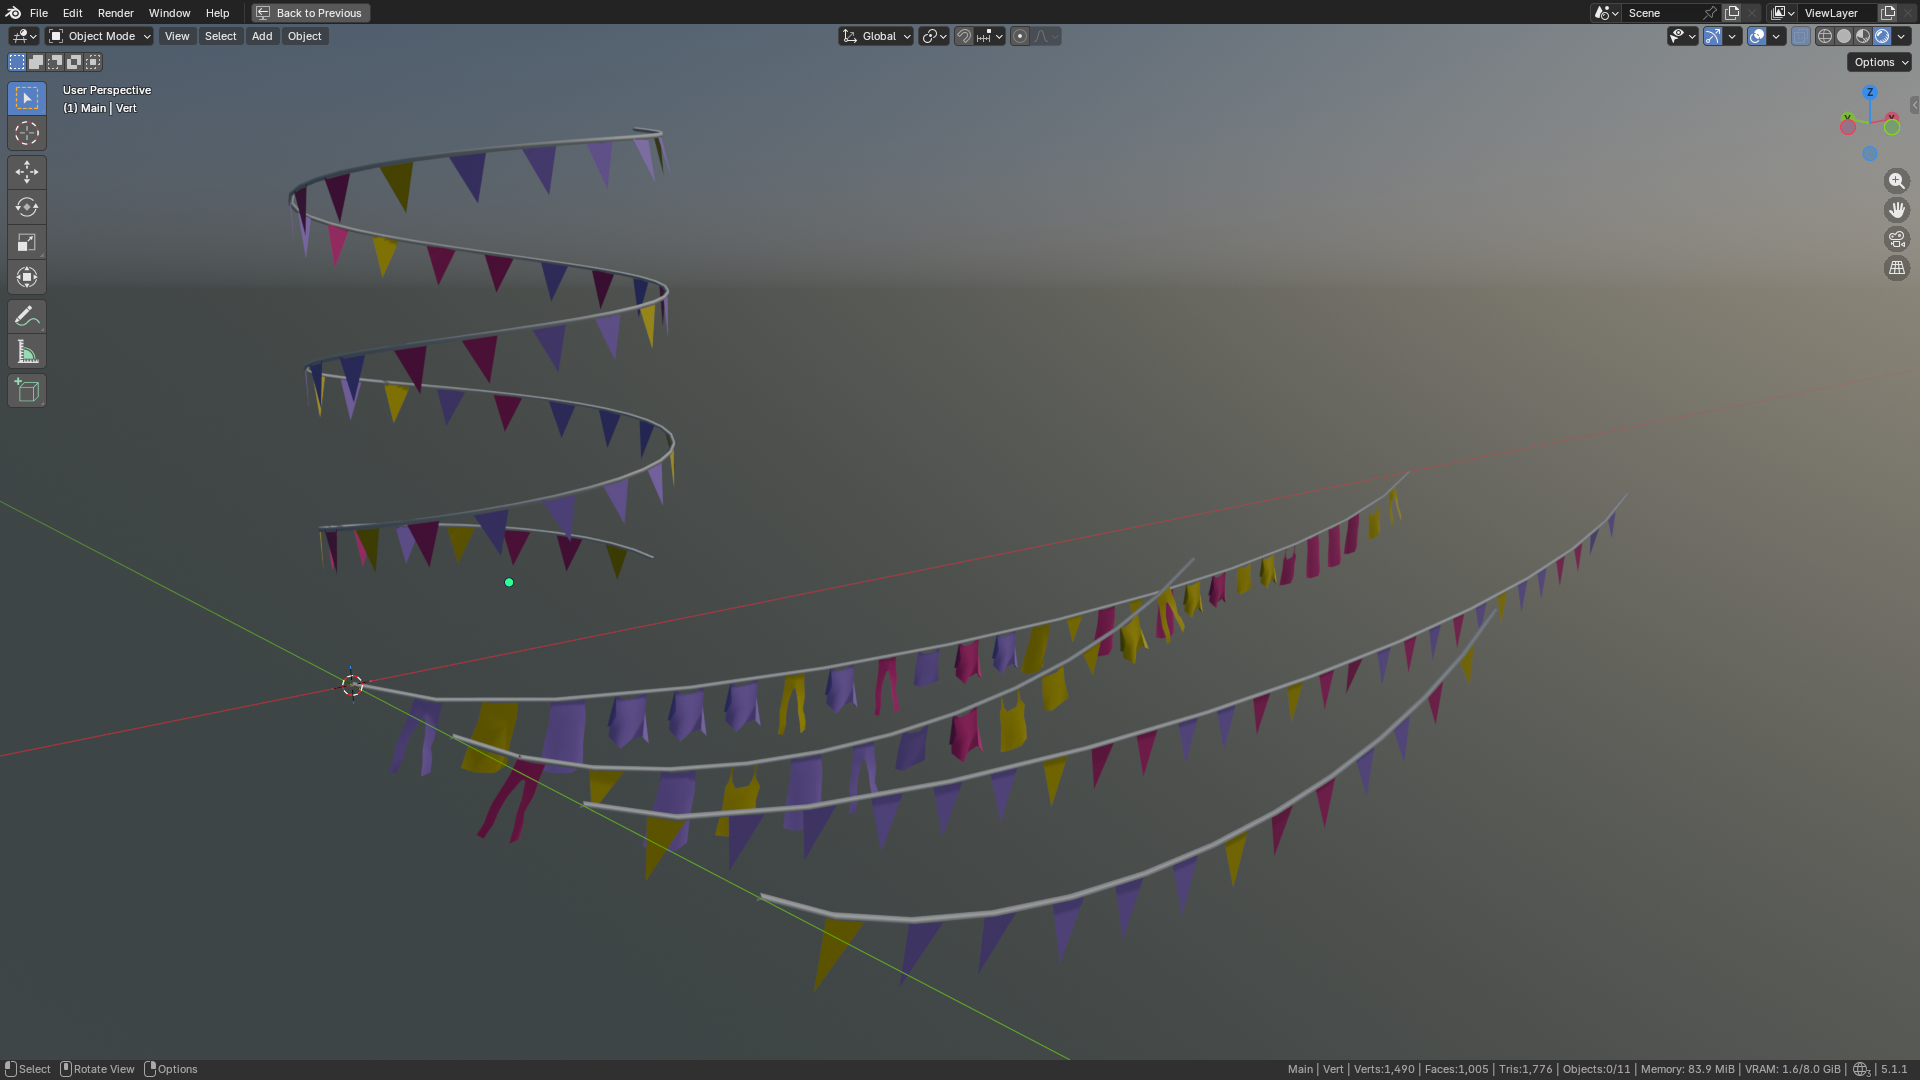Viewport: 1920px width, 1080px height.
Task: Switch to wireframe shading
Action: pos(1824,36)
